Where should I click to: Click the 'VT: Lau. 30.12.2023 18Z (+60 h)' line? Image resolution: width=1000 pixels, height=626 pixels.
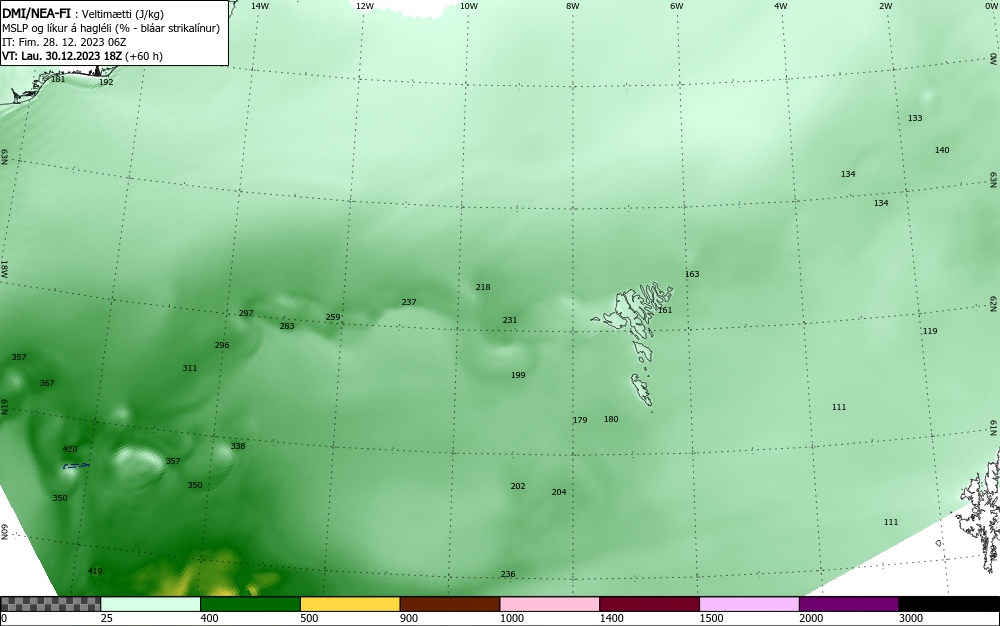(82, 56)
